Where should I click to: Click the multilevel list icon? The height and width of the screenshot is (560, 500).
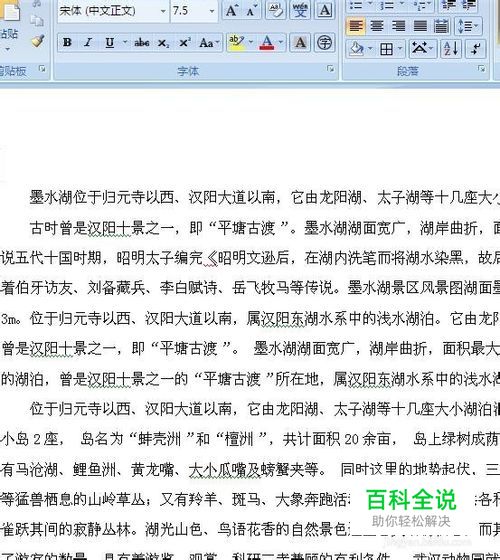pos(421,5)
